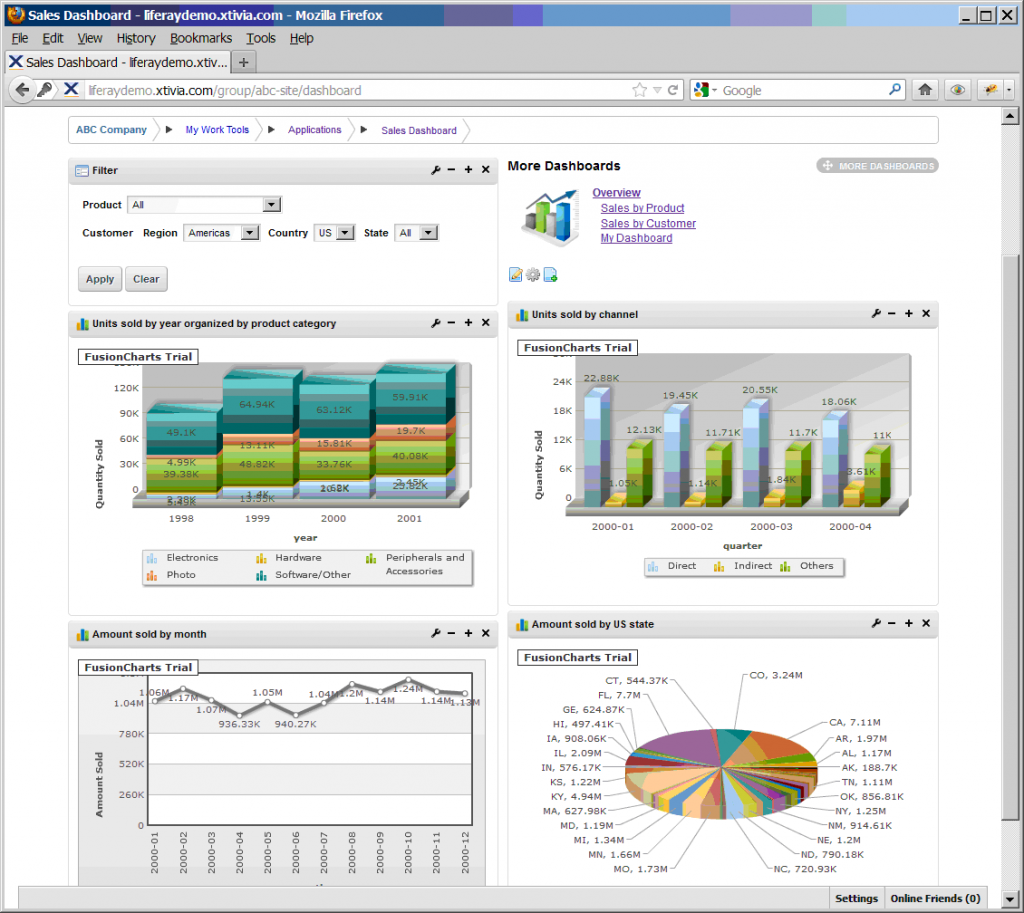Click the Apply button in the Filter
This screenshot has width=1024, height=913.
coord(99,279)
